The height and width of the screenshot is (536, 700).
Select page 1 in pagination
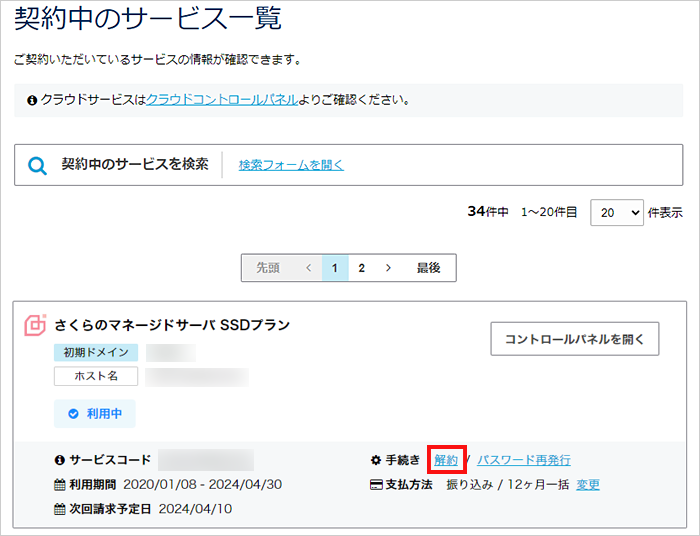tap(335, 268)
